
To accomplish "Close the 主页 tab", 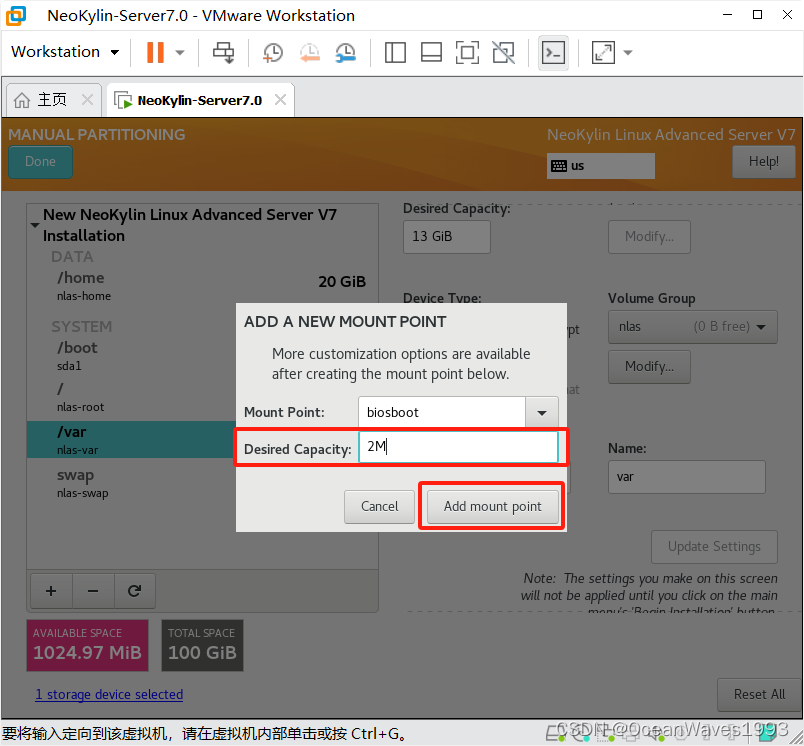I will [x=88, y=99].
